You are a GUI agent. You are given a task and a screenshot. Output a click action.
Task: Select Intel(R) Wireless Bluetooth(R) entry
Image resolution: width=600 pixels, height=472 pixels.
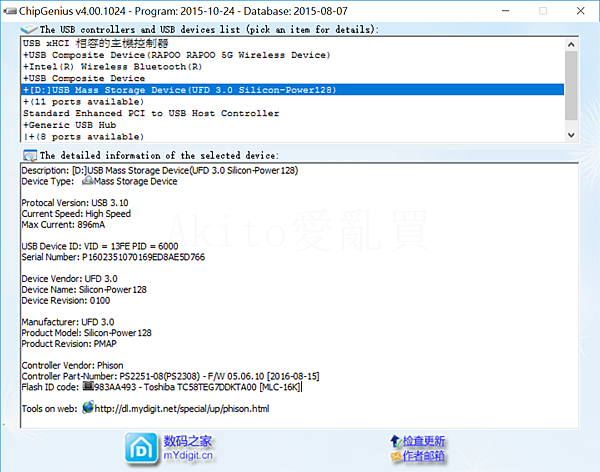coord(293,67)
